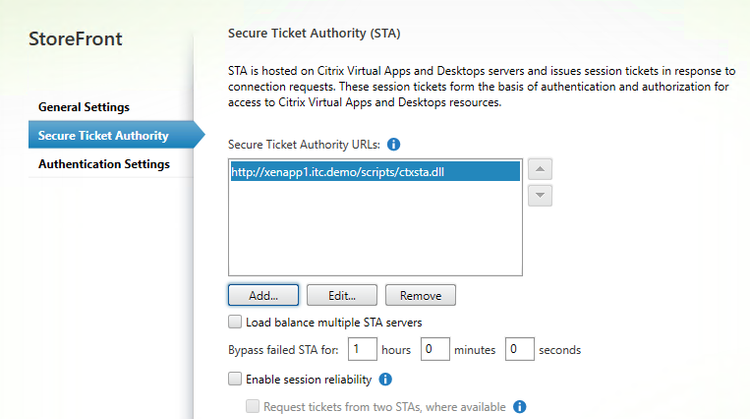The height and width of the screenshot is (419, 750).
Task: Click info icon beside Request tickets from two STAs
Action: [x=519, y=406]
